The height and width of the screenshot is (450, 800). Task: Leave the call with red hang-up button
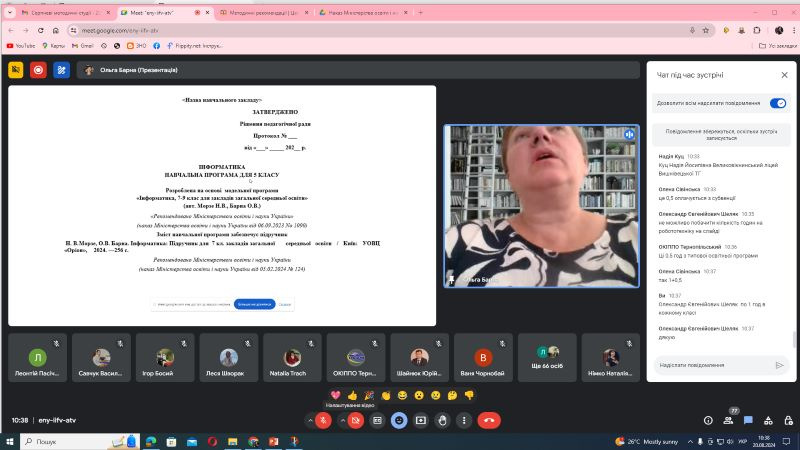click(x=489, y=420)
